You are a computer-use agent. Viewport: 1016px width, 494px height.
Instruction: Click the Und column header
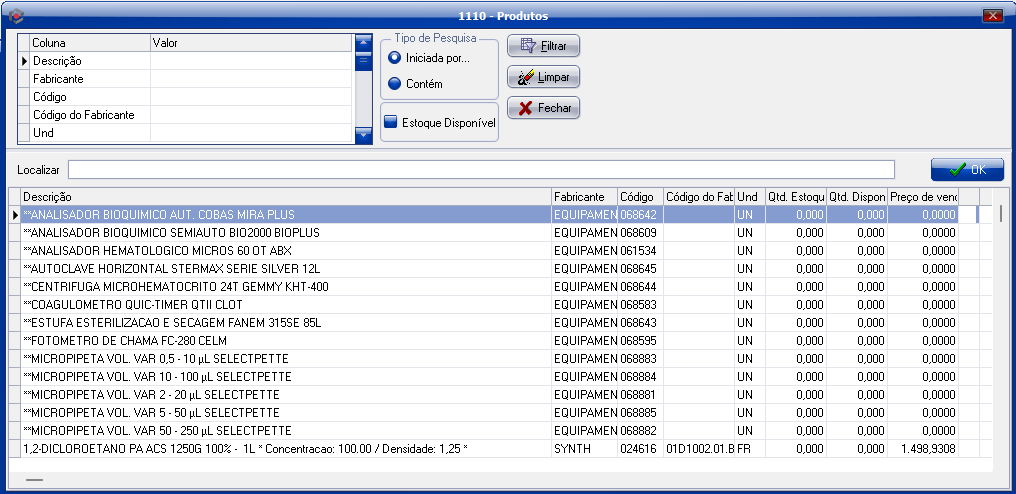(748, 197)
